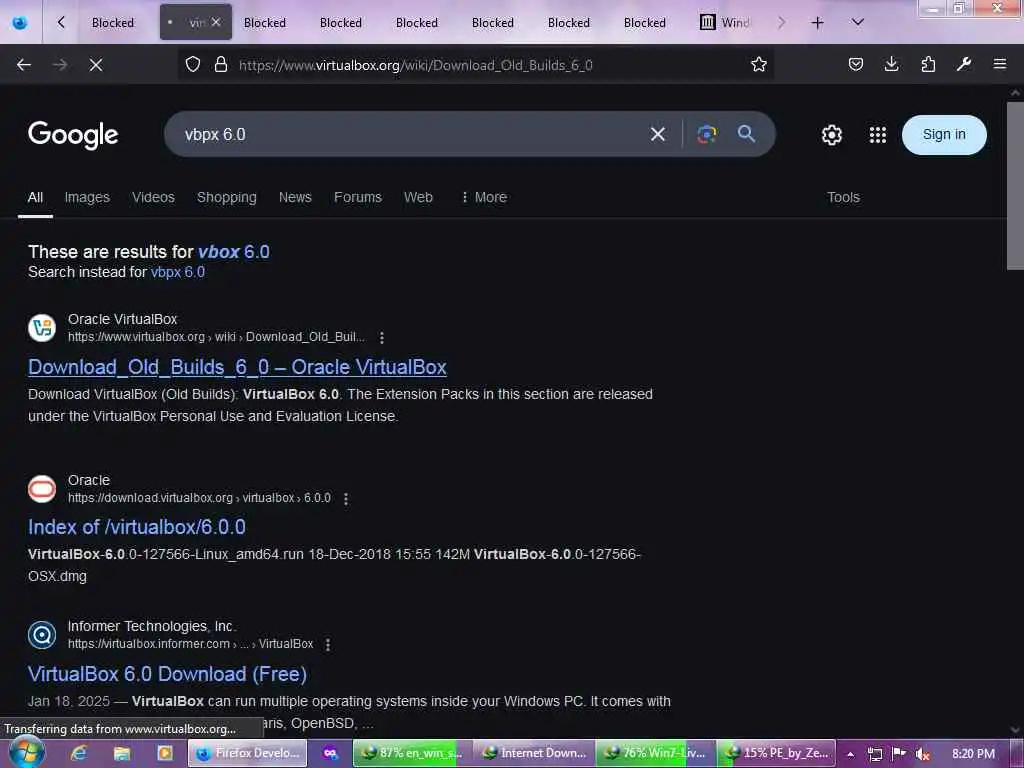1024x768 pixels.
Task: Open options for download.virtualbox.org result
Action: (x=346, y=498)
